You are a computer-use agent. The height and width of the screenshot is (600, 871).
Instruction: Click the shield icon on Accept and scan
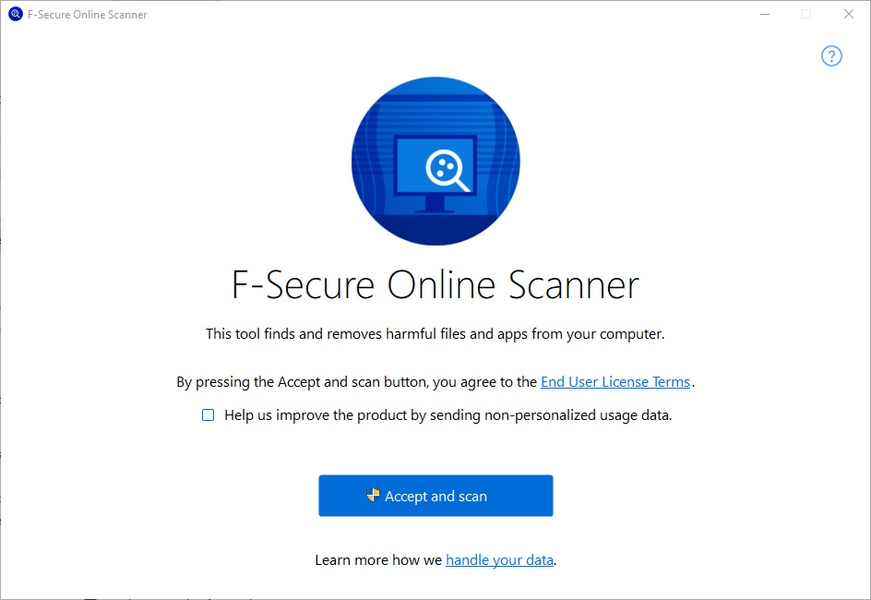(373, 495)
